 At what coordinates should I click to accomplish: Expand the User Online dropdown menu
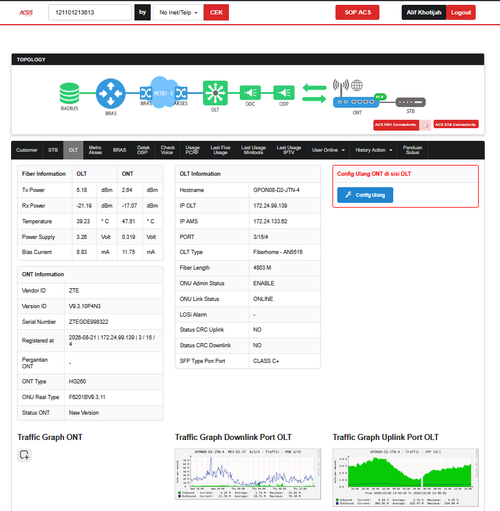click(328, 150)
